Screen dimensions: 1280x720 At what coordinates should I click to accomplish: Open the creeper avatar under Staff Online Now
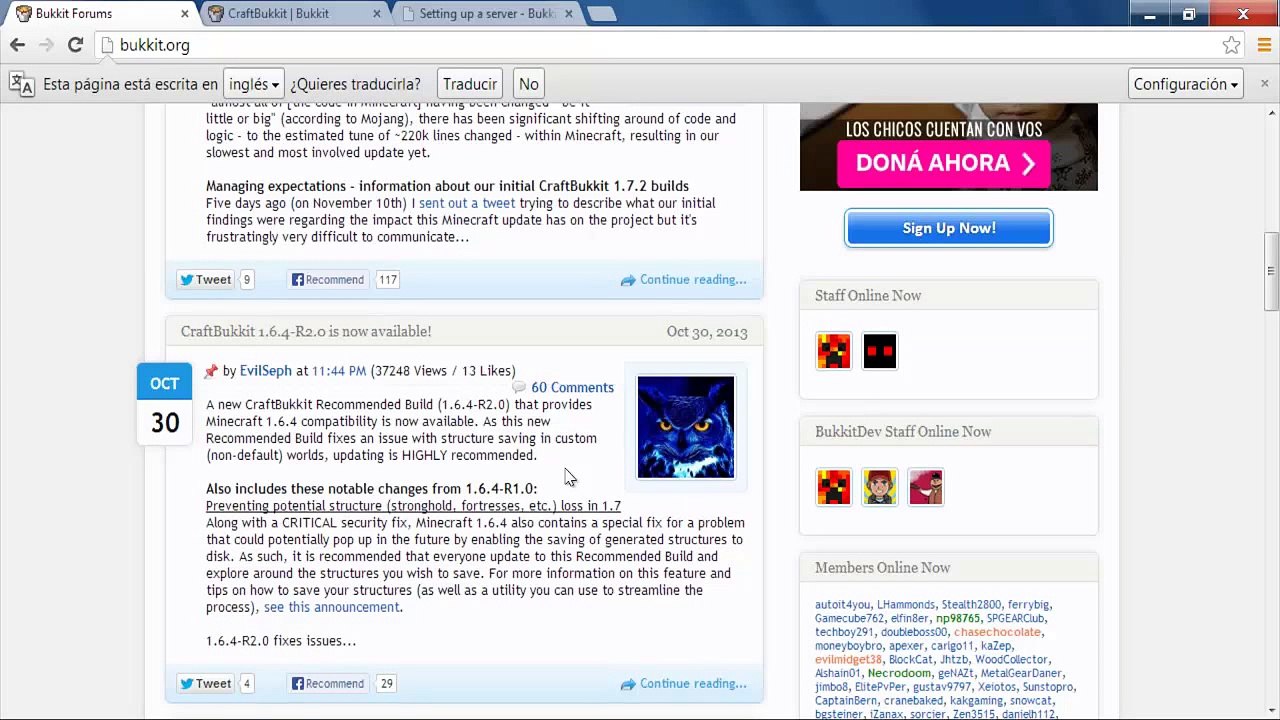(x=833, y=351)
